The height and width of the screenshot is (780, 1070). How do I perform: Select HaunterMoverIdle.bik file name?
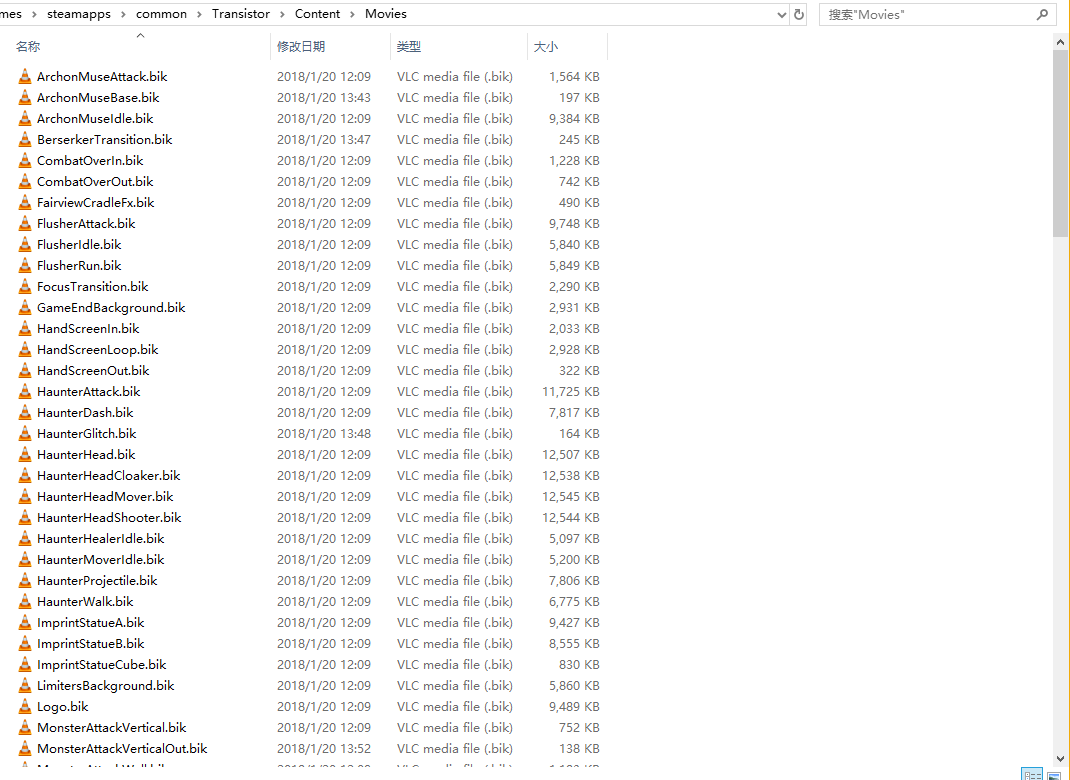coord(100,560)
